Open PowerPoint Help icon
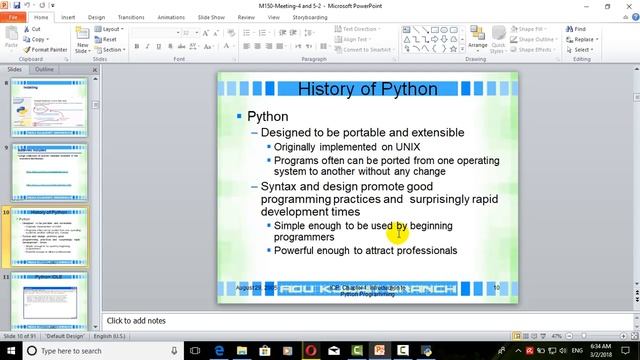The height and width of the screenshot is (360, 640). coord(636,17)
